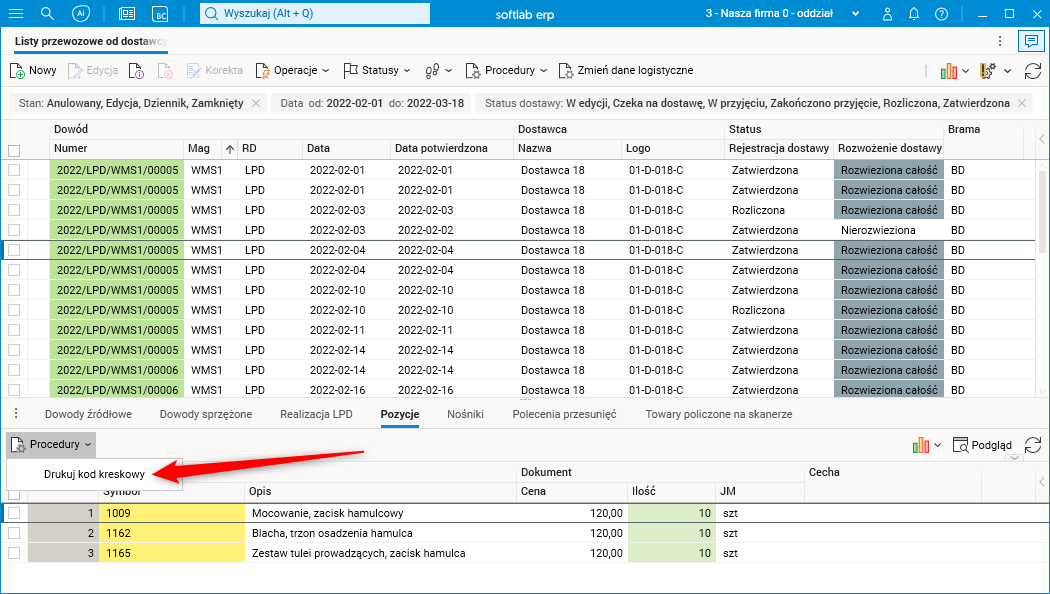Click the AI assistant icon

[x=81, y=14]
